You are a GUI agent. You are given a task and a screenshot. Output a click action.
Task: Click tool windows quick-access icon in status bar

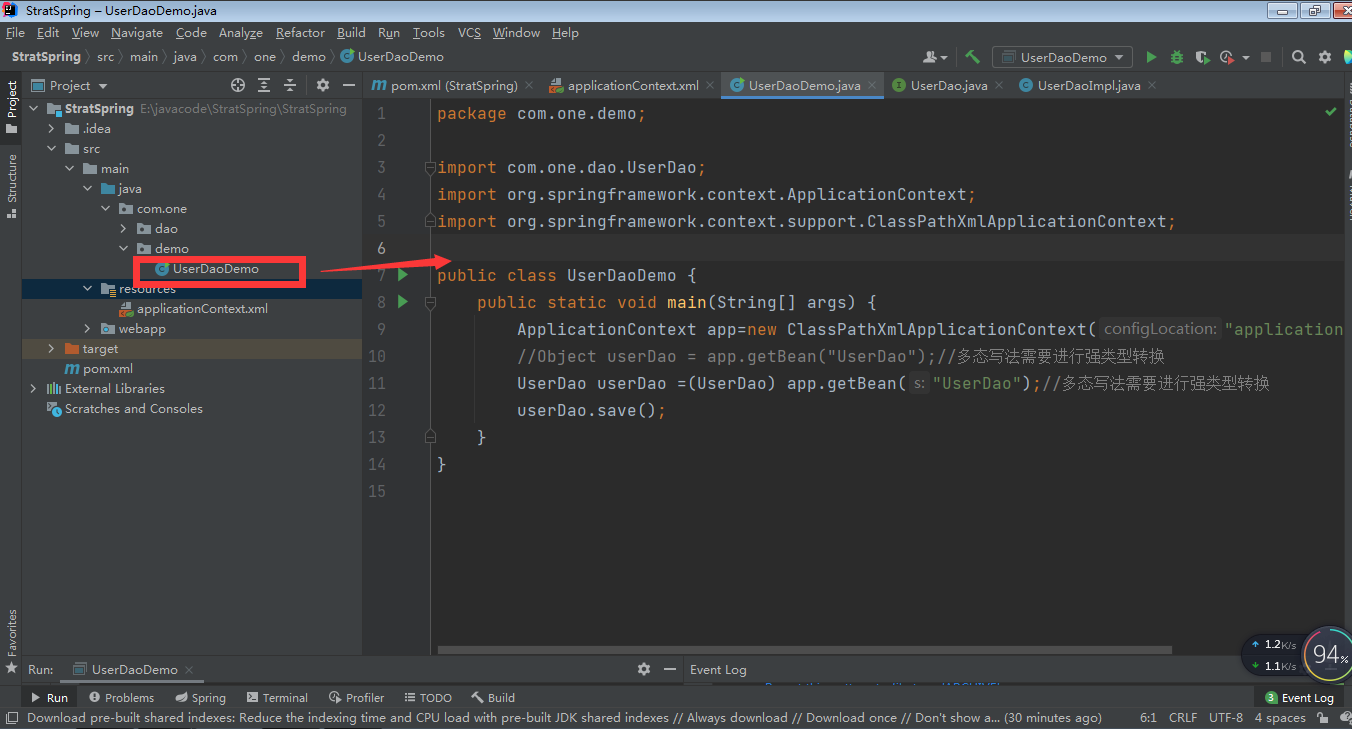[10, 717]
